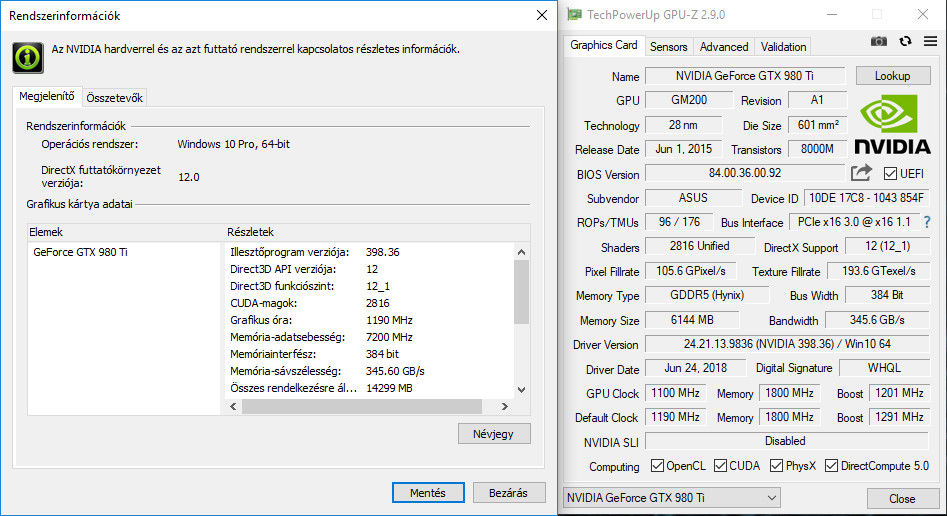Screen dimensions: 947x516
Task: Click the Bezárás button
Action: tap(508, 492)
